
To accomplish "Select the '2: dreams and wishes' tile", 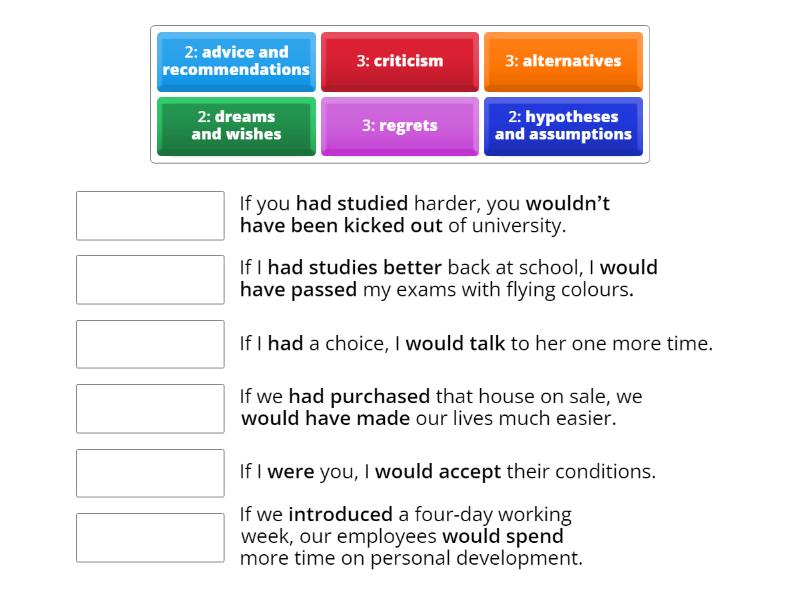I will point(236,126).
